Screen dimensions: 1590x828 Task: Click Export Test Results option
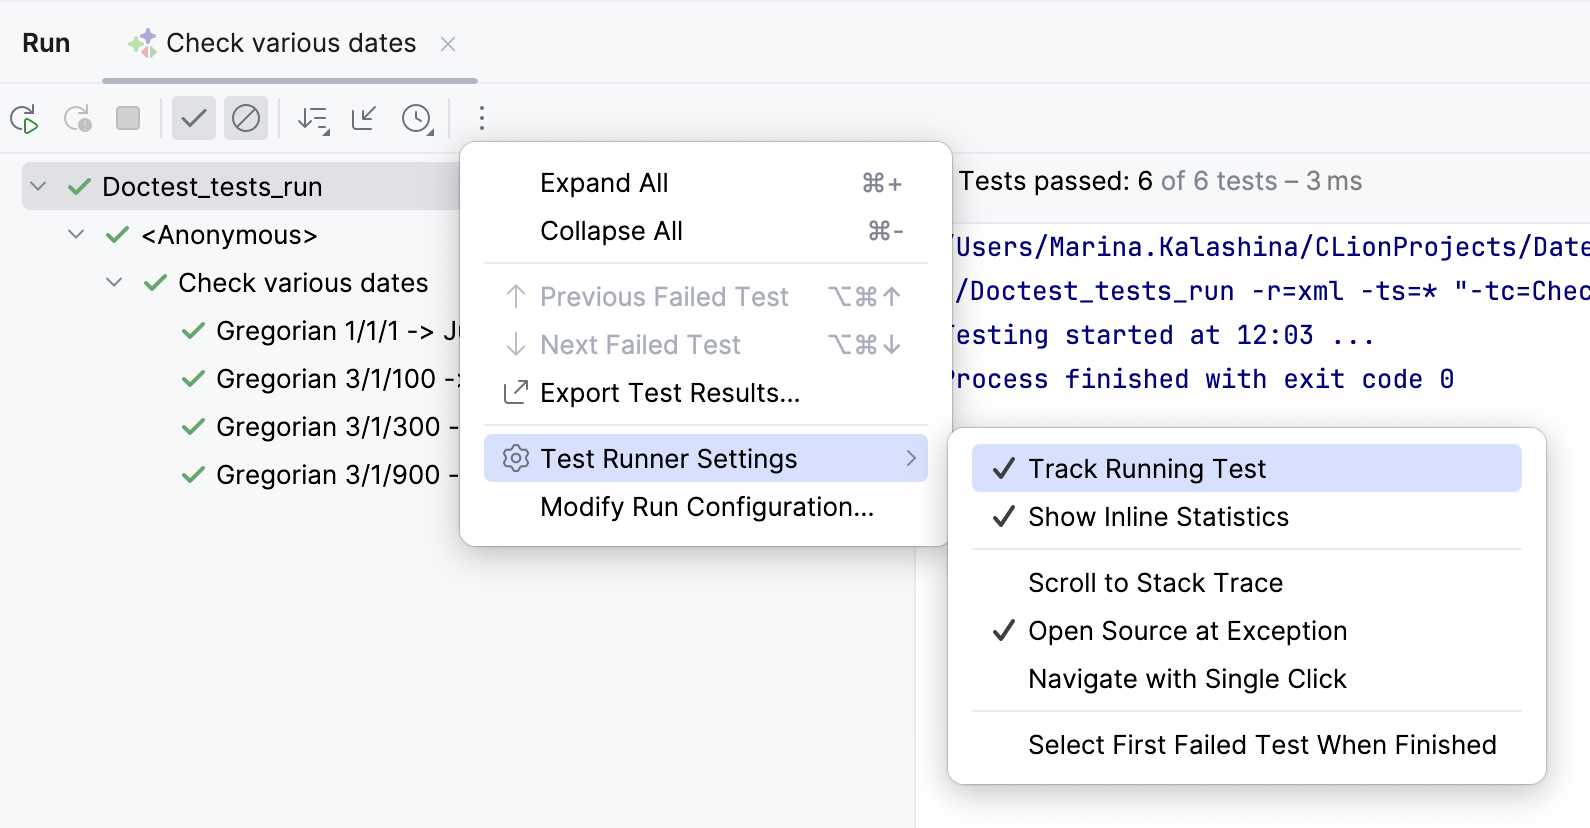[x=669, y=392]
